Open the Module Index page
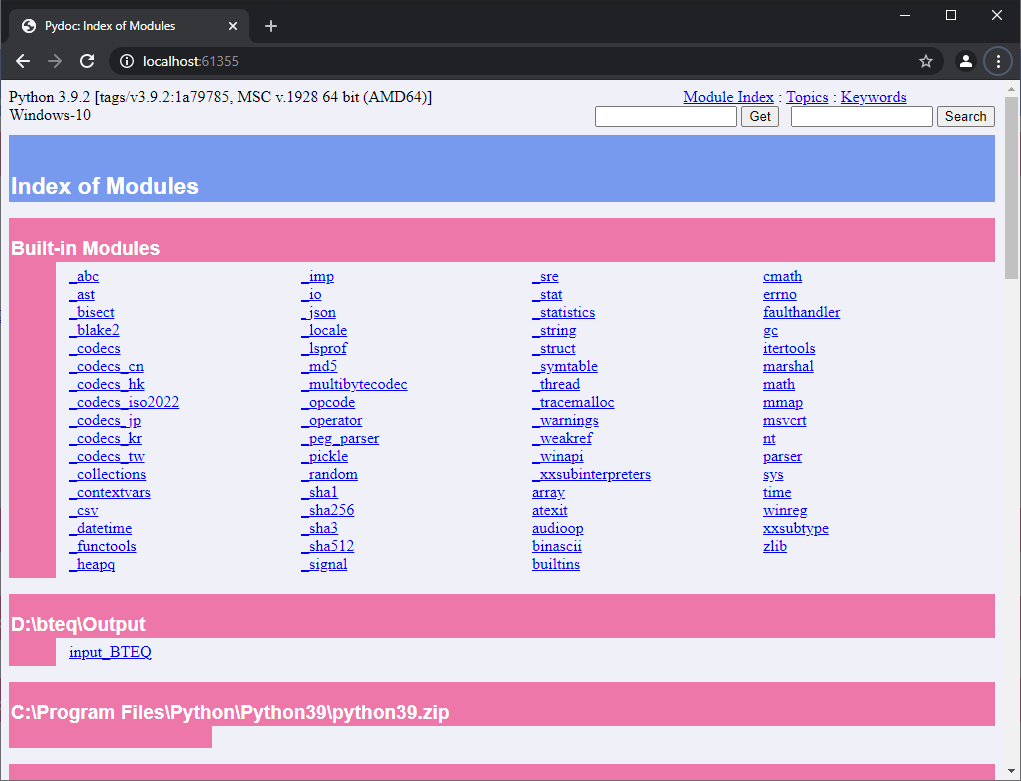 point(728,97)
